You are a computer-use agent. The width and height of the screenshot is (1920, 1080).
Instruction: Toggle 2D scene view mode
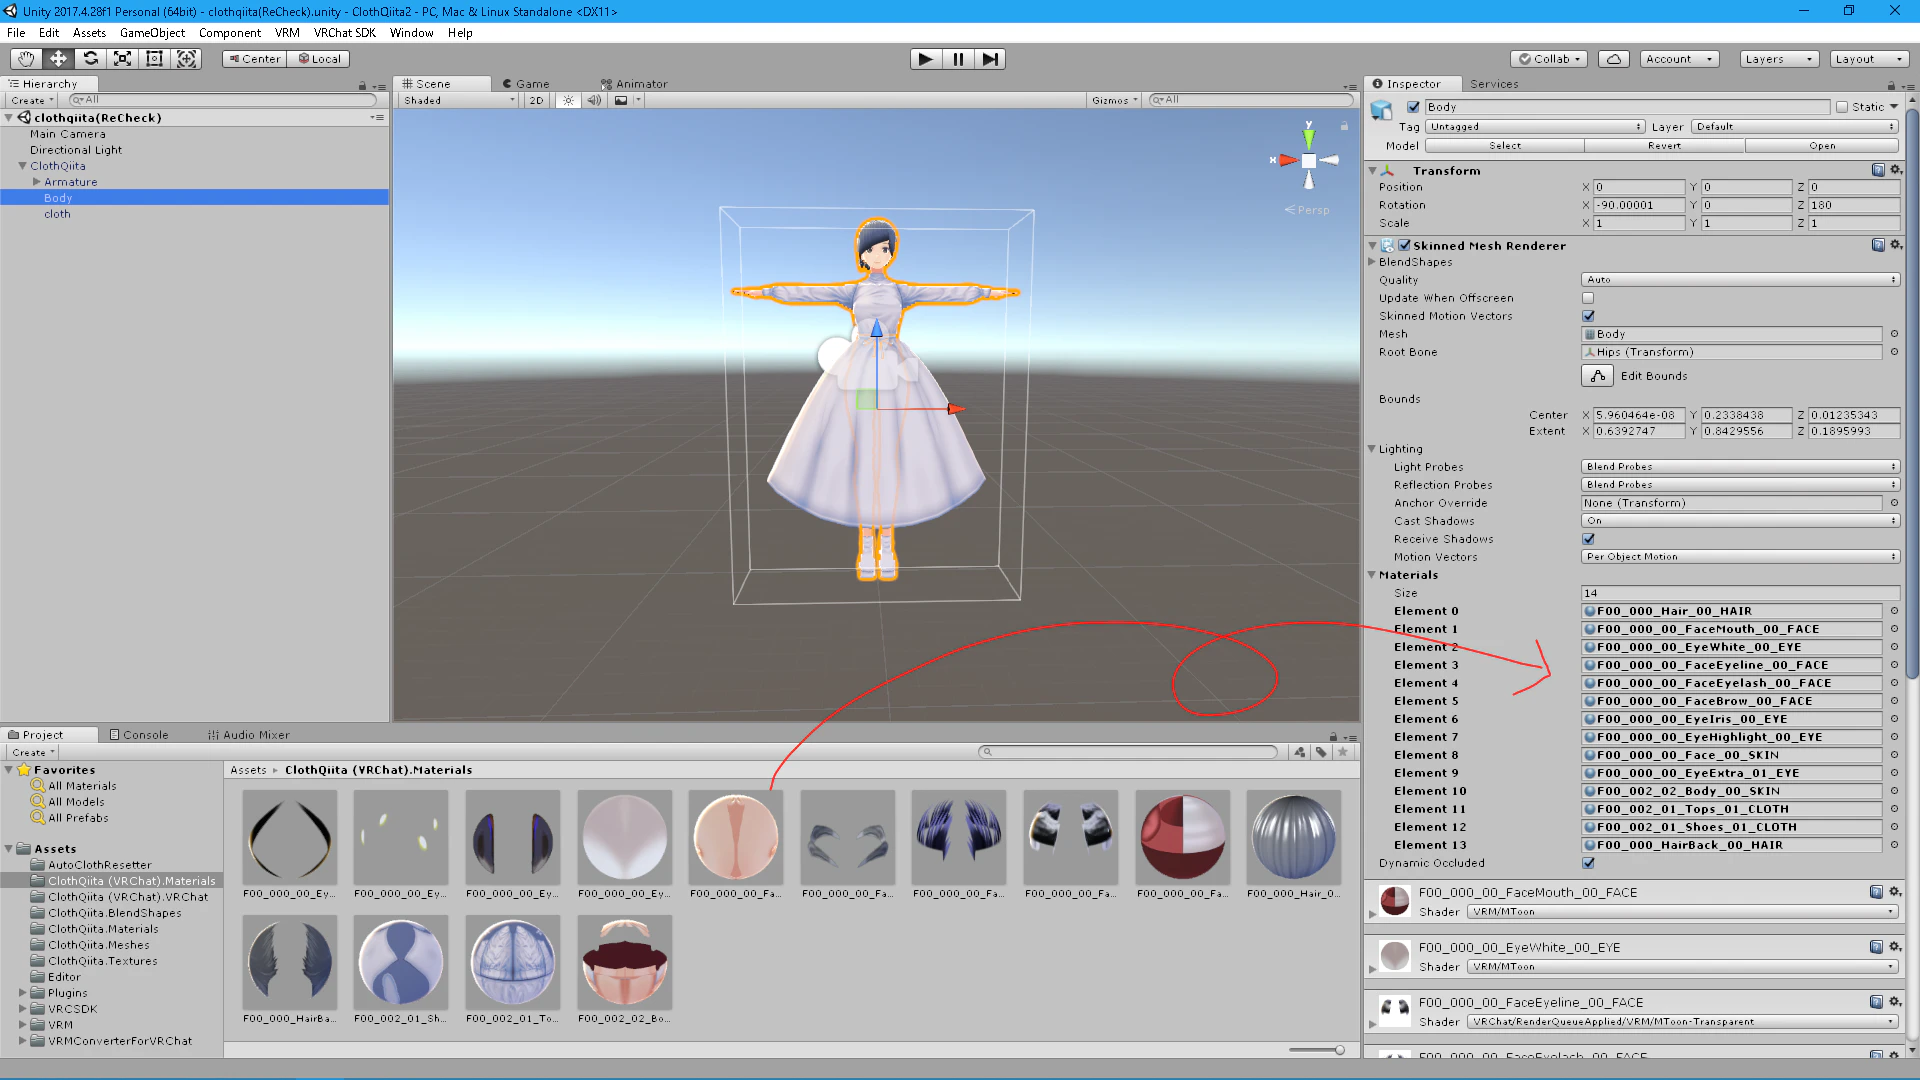point(537,100)
